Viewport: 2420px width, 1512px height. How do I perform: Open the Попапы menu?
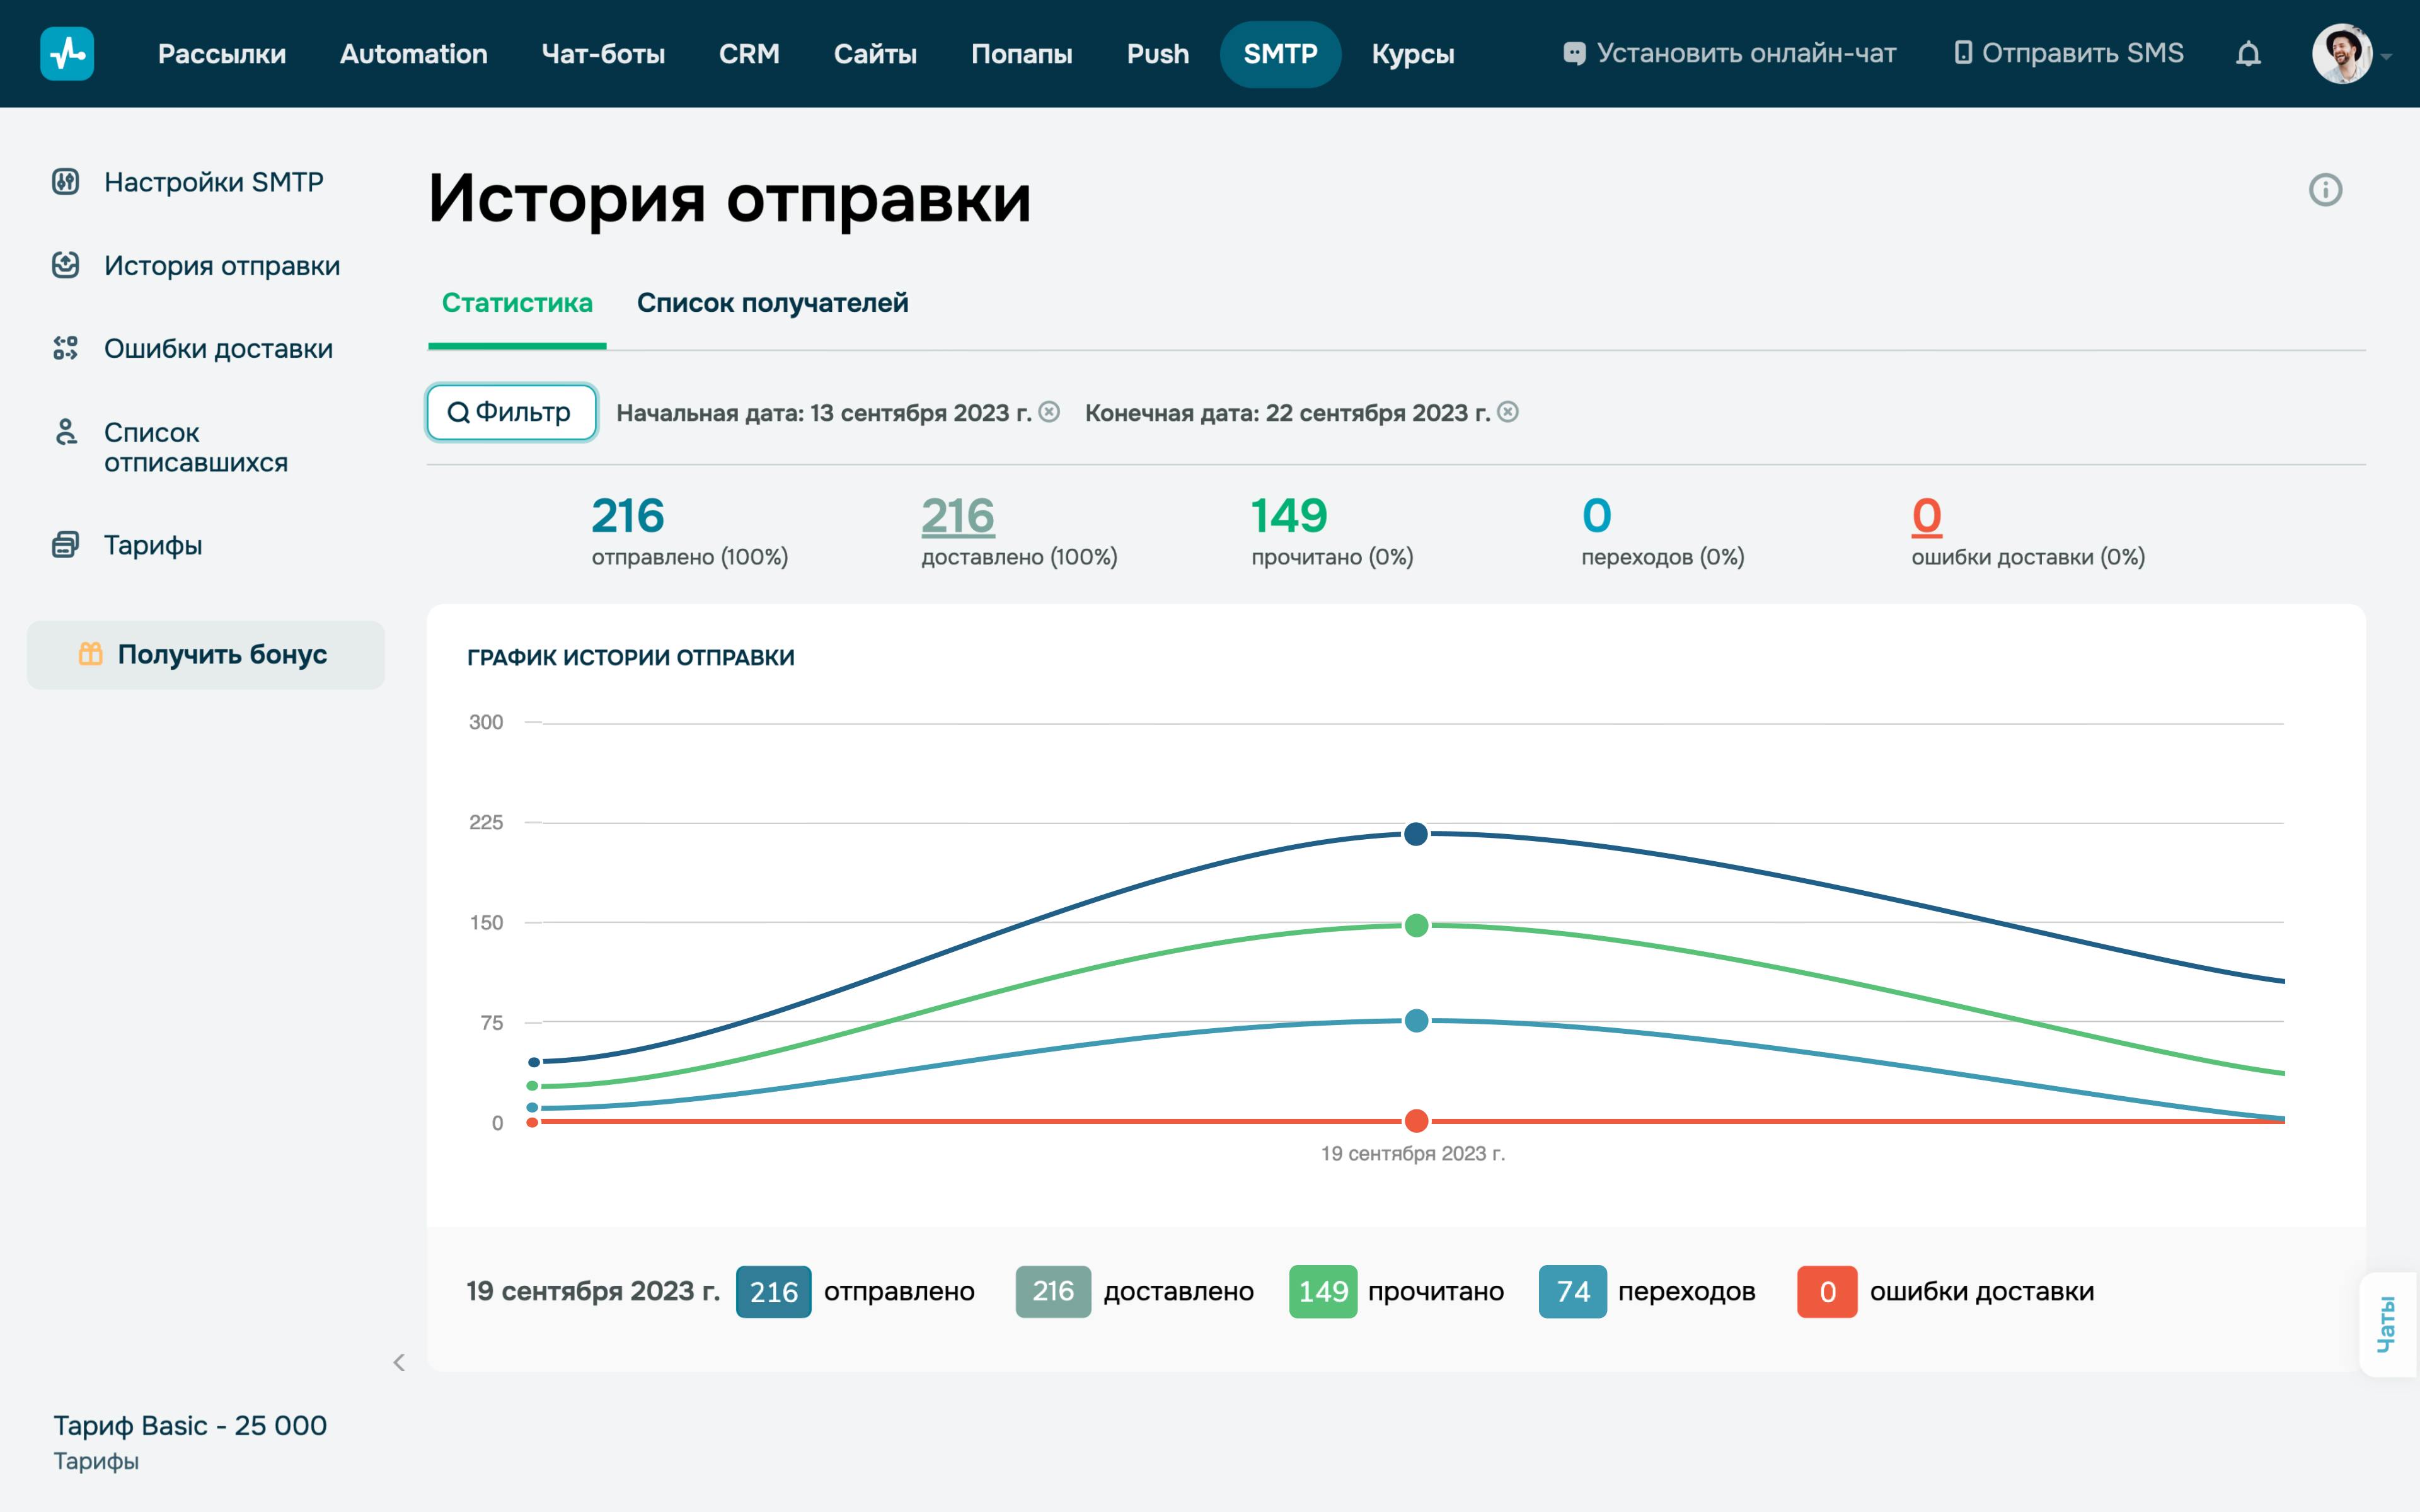pyautogui.click(x=1022, y=54)
